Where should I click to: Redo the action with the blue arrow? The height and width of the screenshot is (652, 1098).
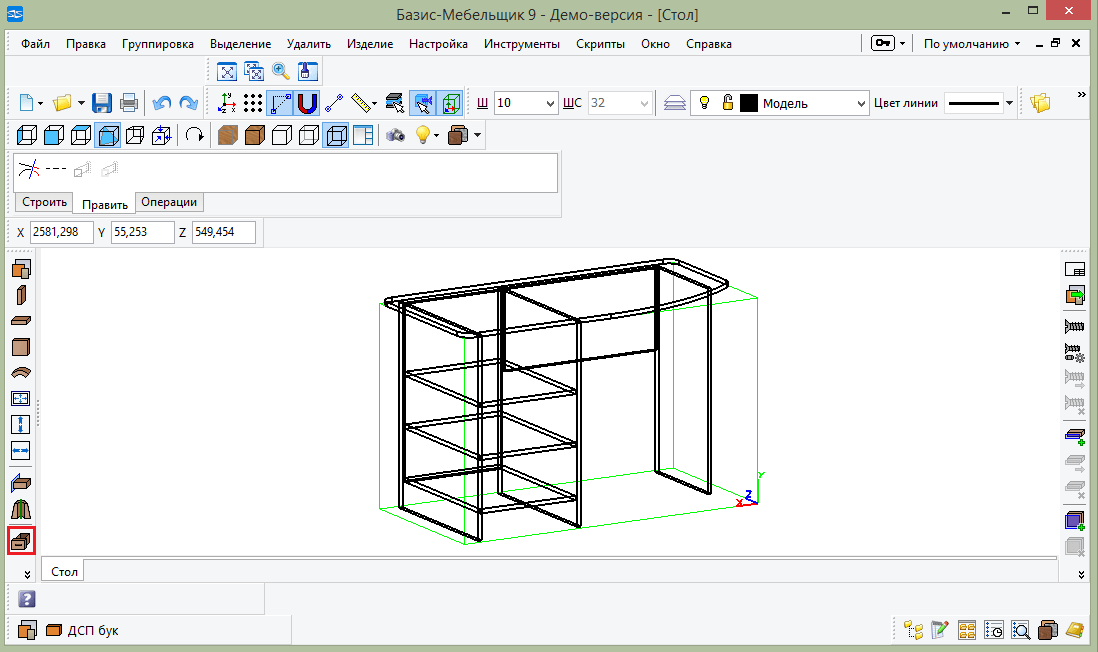coord(188,103)
